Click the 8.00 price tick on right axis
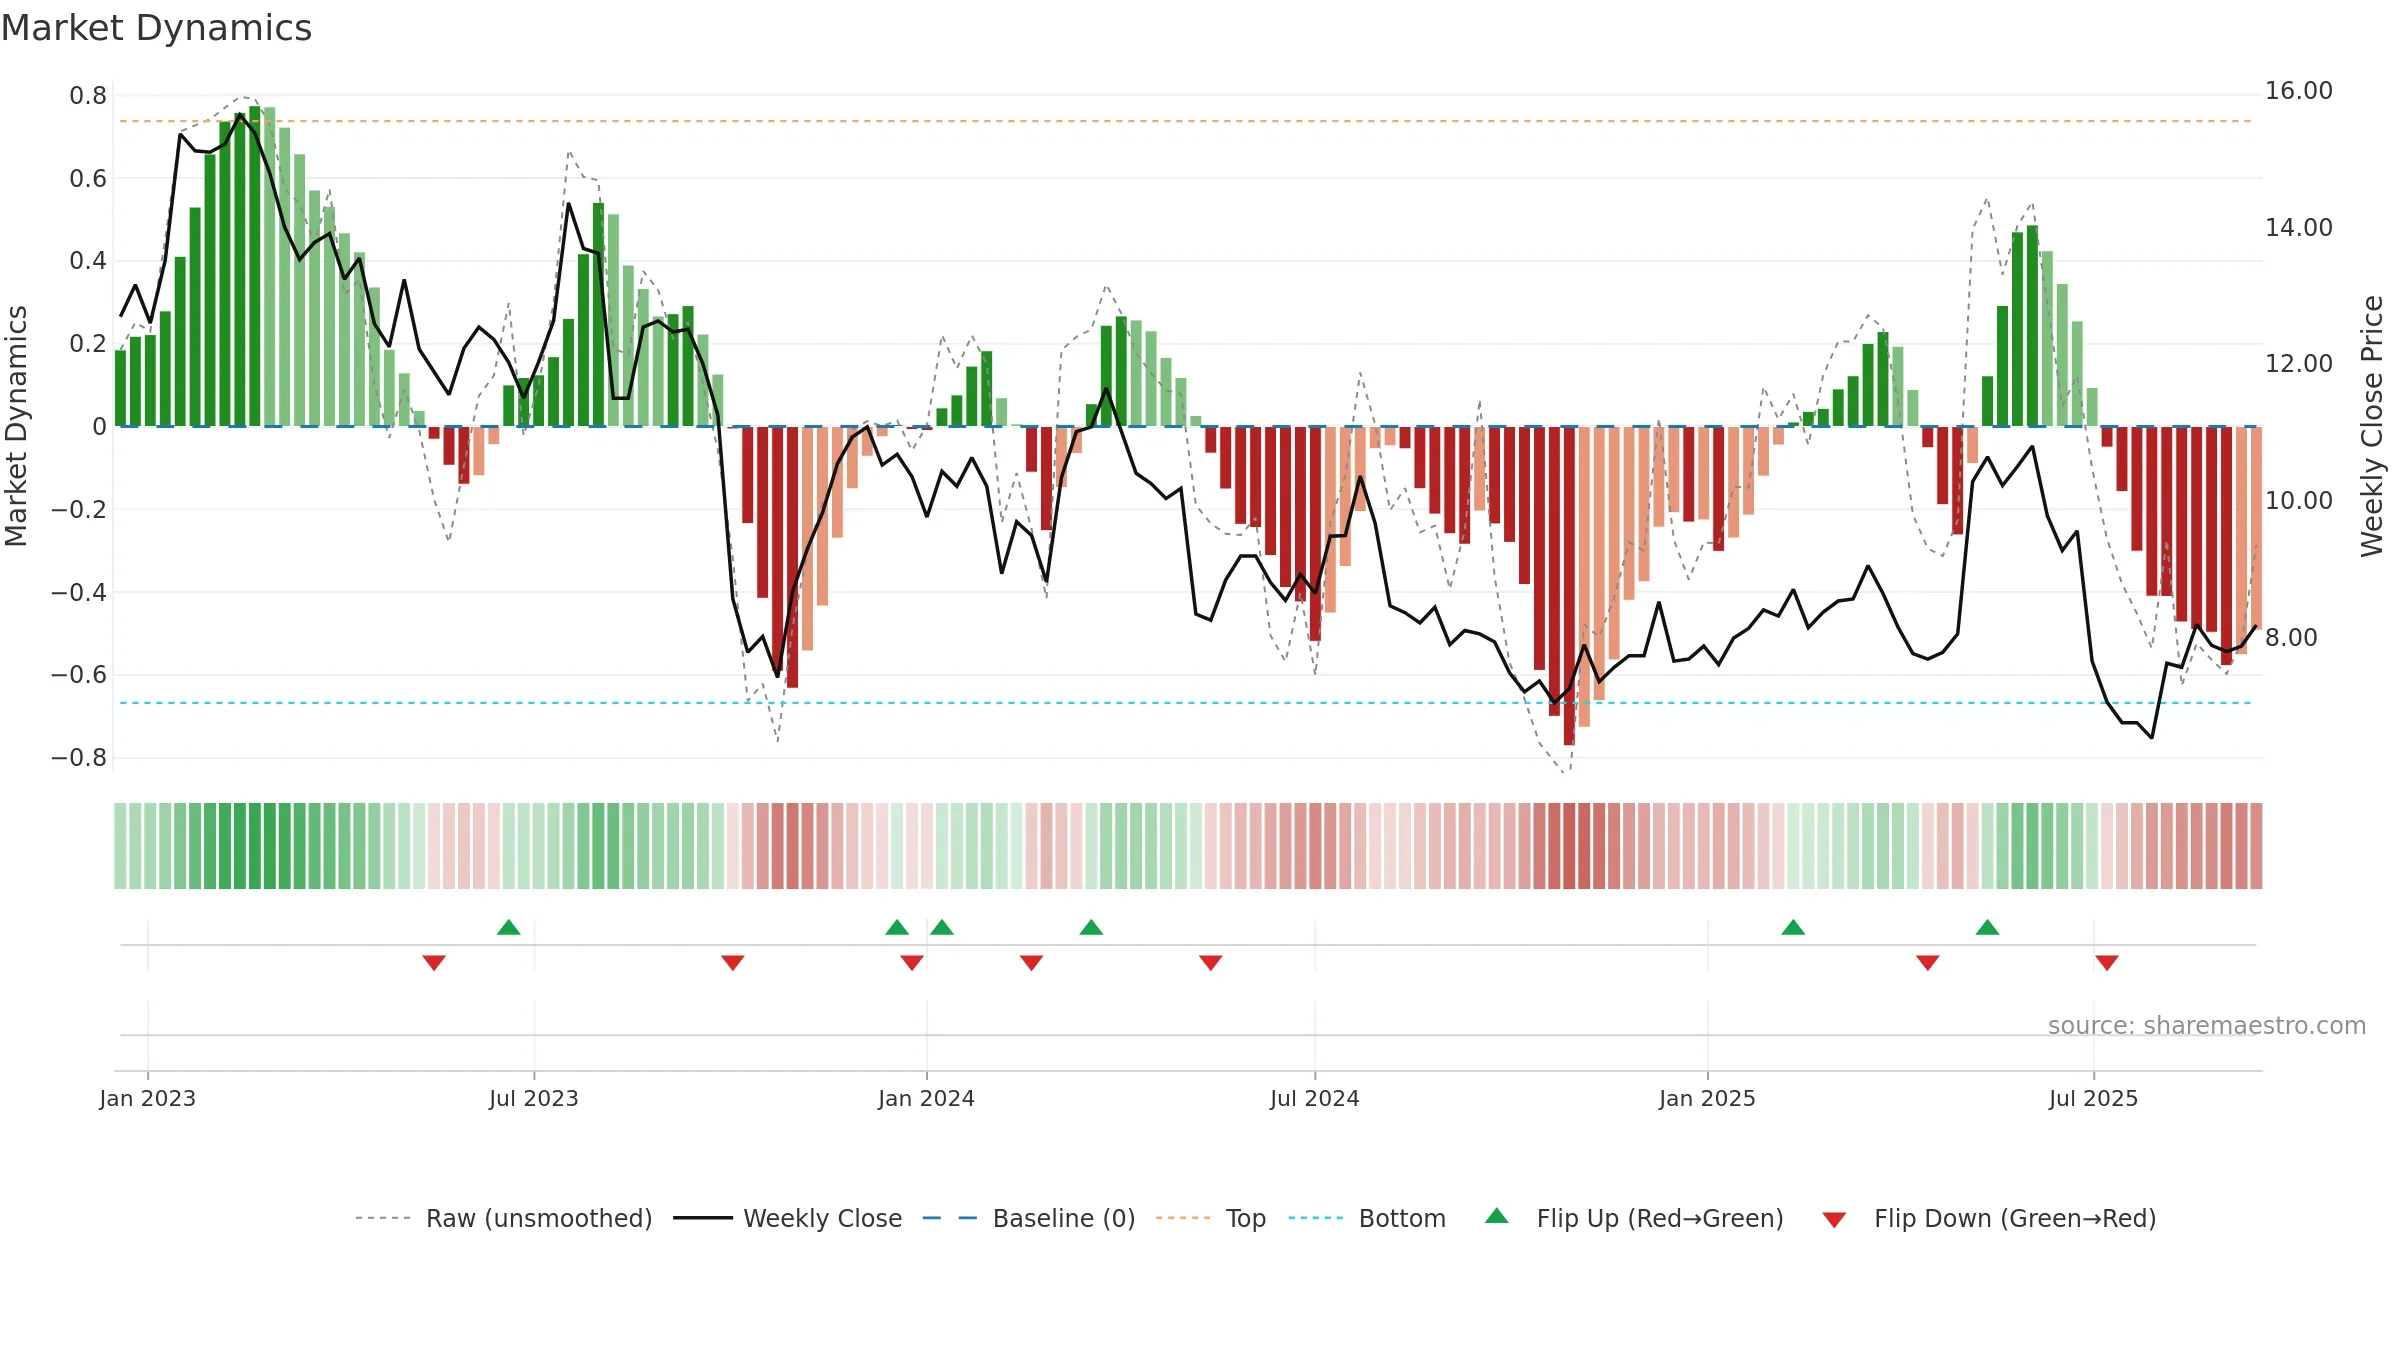This screenshot has width=2400, height=1350. (x=2291, y=638)
